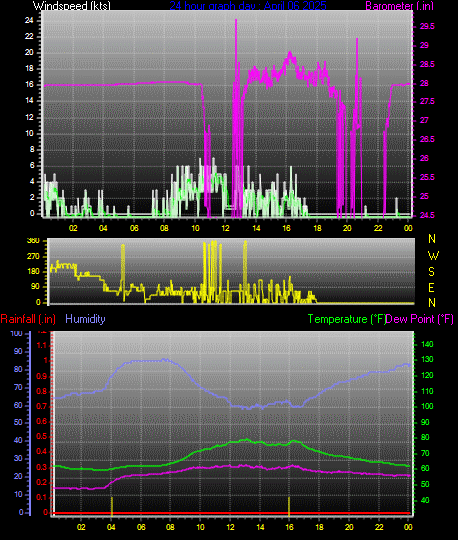Click the 29.5 barometer scale value
This screenshot has height=540, width=458.
pyautogui.click(x=427, y=27)
